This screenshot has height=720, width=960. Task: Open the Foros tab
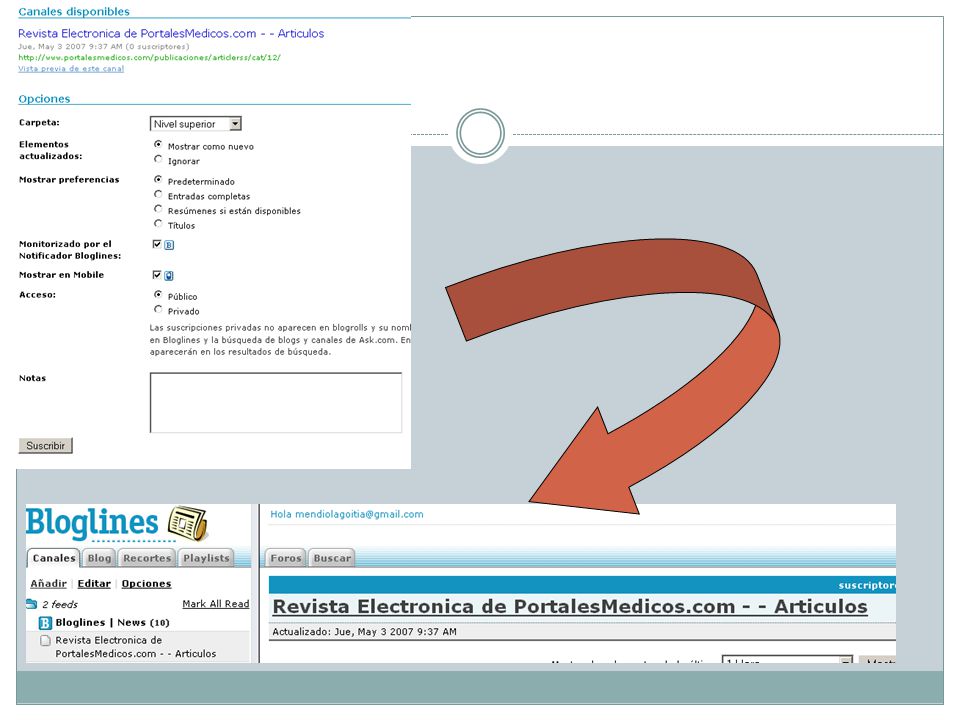coord(286,558)
